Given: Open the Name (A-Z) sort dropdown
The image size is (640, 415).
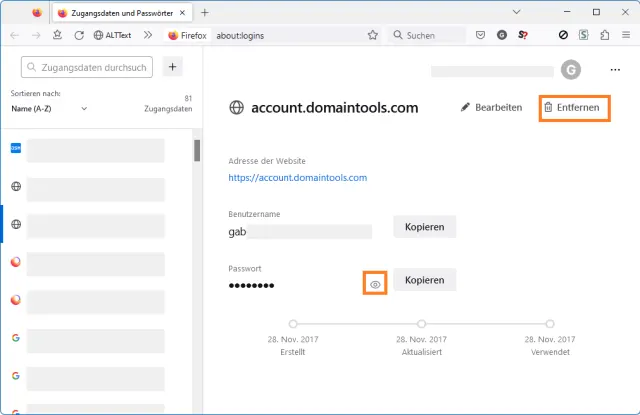Looking at the screenshot, I should coord(49,109).
